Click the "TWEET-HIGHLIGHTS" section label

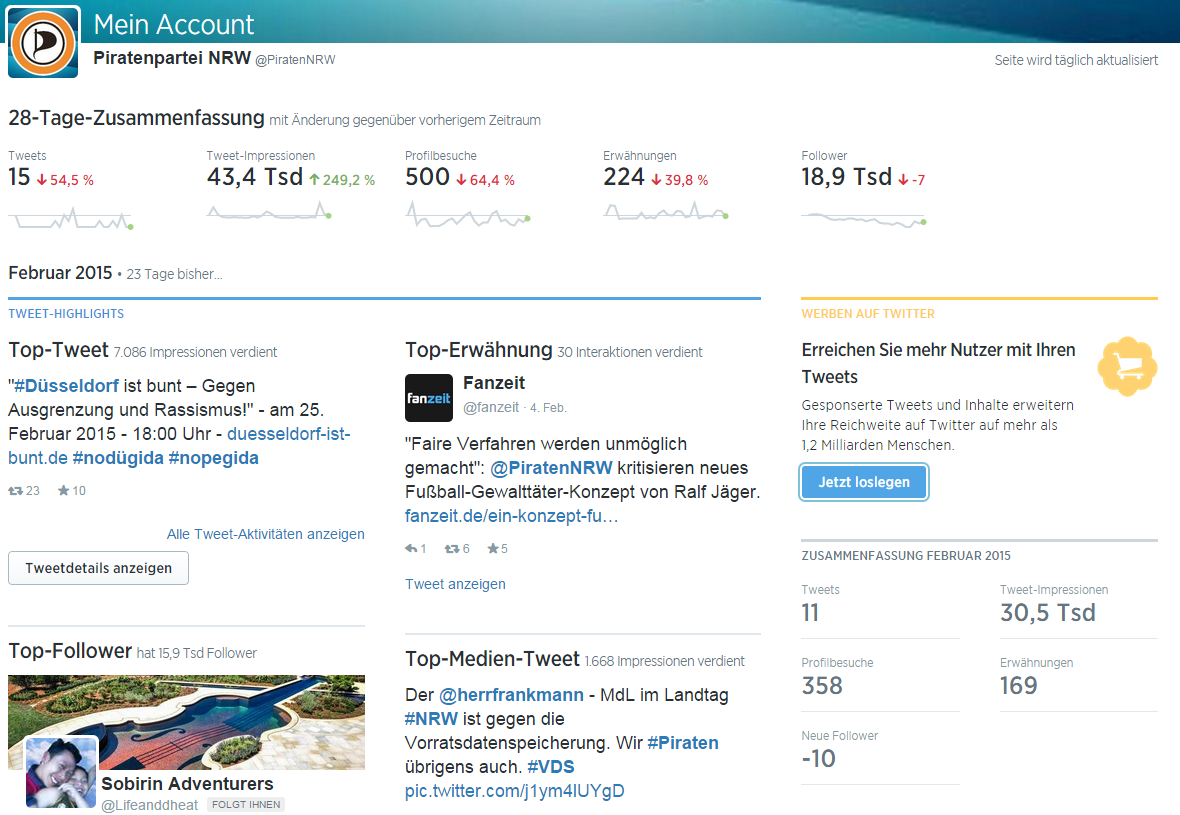coord(66,314)
